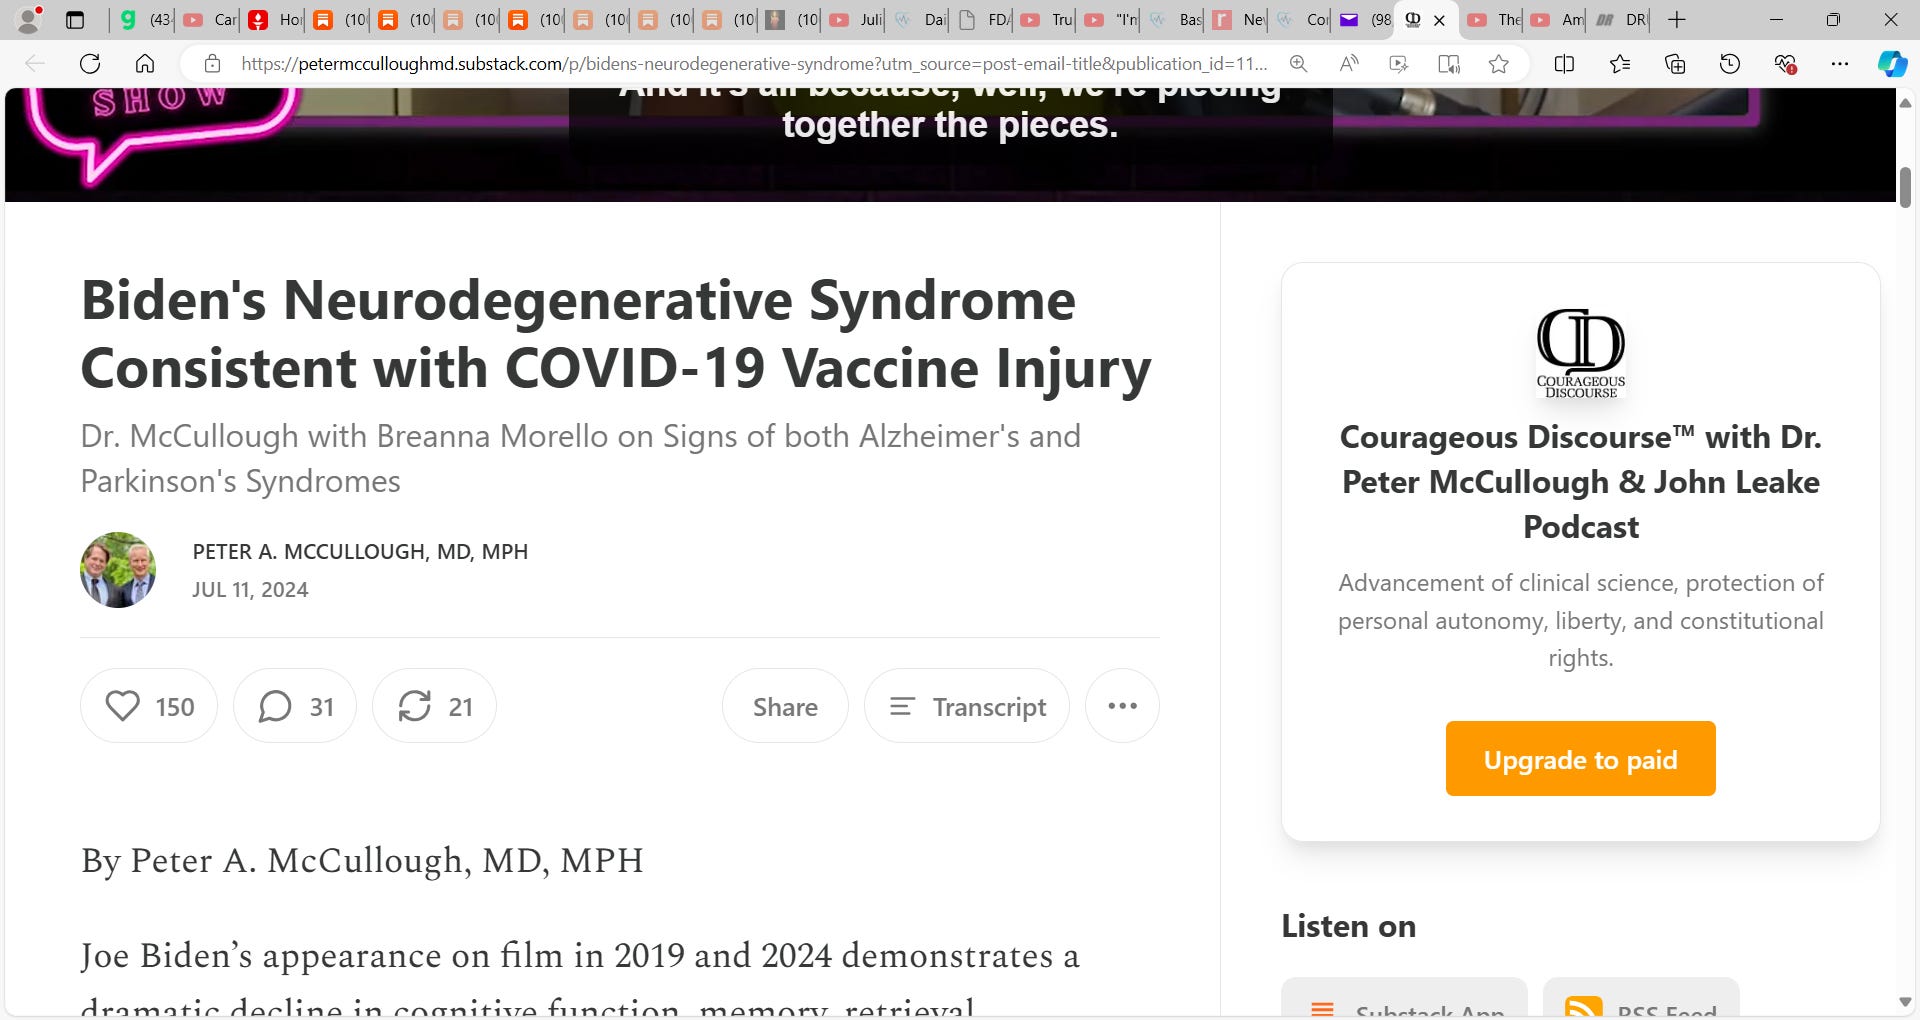
Task: Open the Copilot sidebar icon
Action: coord(1892,64)
